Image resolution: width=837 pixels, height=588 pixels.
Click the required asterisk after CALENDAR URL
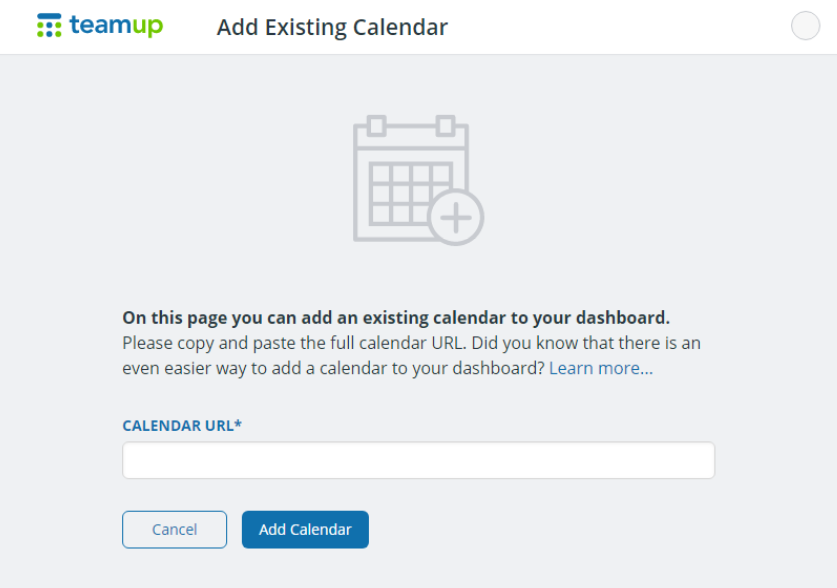coord(238,424)
